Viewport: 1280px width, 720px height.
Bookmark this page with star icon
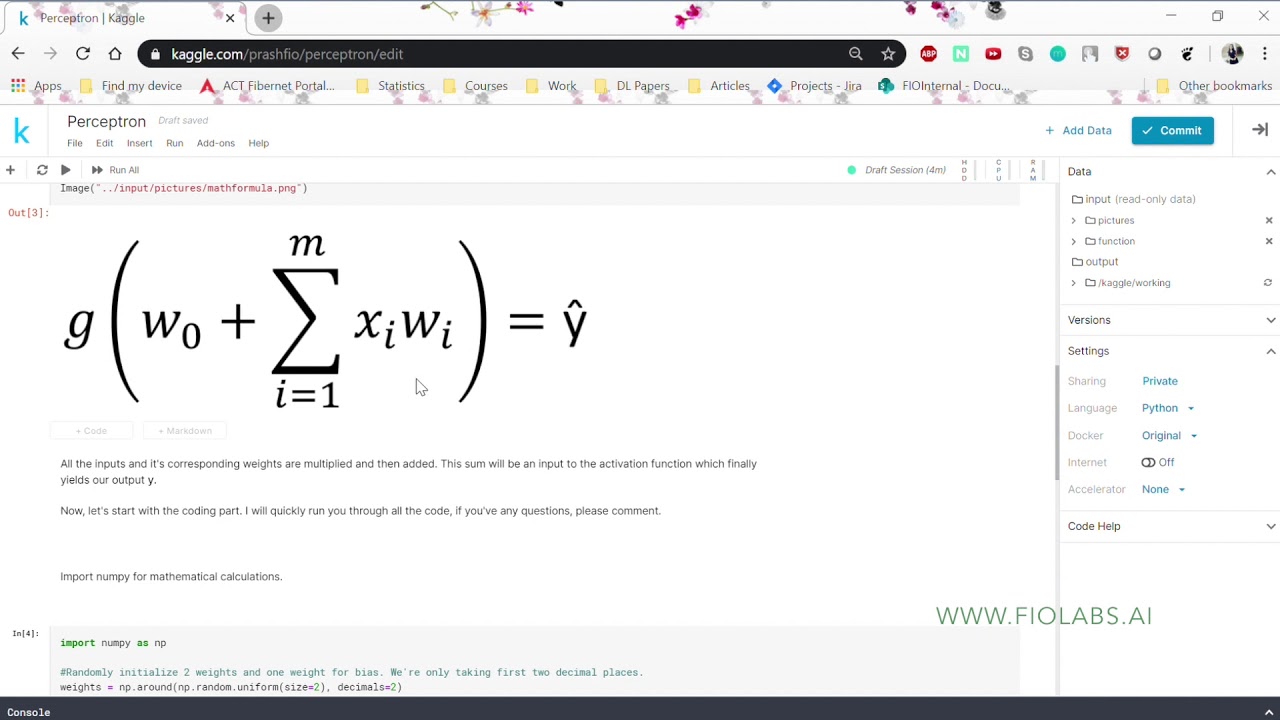[888, 54]
